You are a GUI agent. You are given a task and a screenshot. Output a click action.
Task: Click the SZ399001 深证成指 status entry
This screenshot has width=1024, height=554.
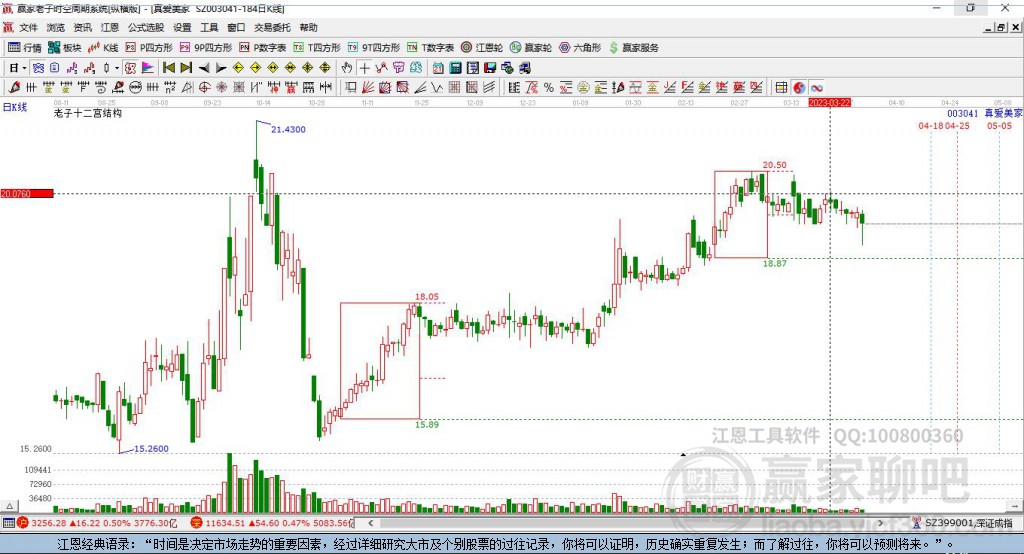[963, 523]
